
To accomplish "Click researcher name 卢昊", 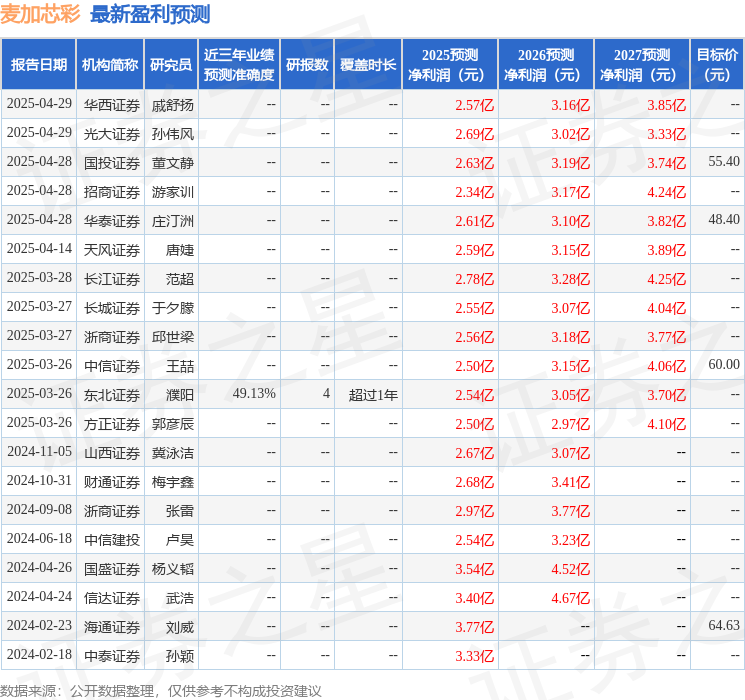I will coord(180,540).
